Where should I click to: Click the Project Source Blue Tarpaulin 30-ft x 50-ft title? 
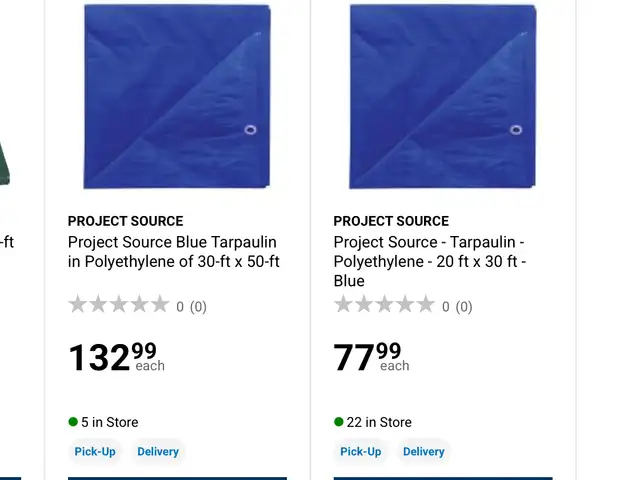(x=174, y=252)
